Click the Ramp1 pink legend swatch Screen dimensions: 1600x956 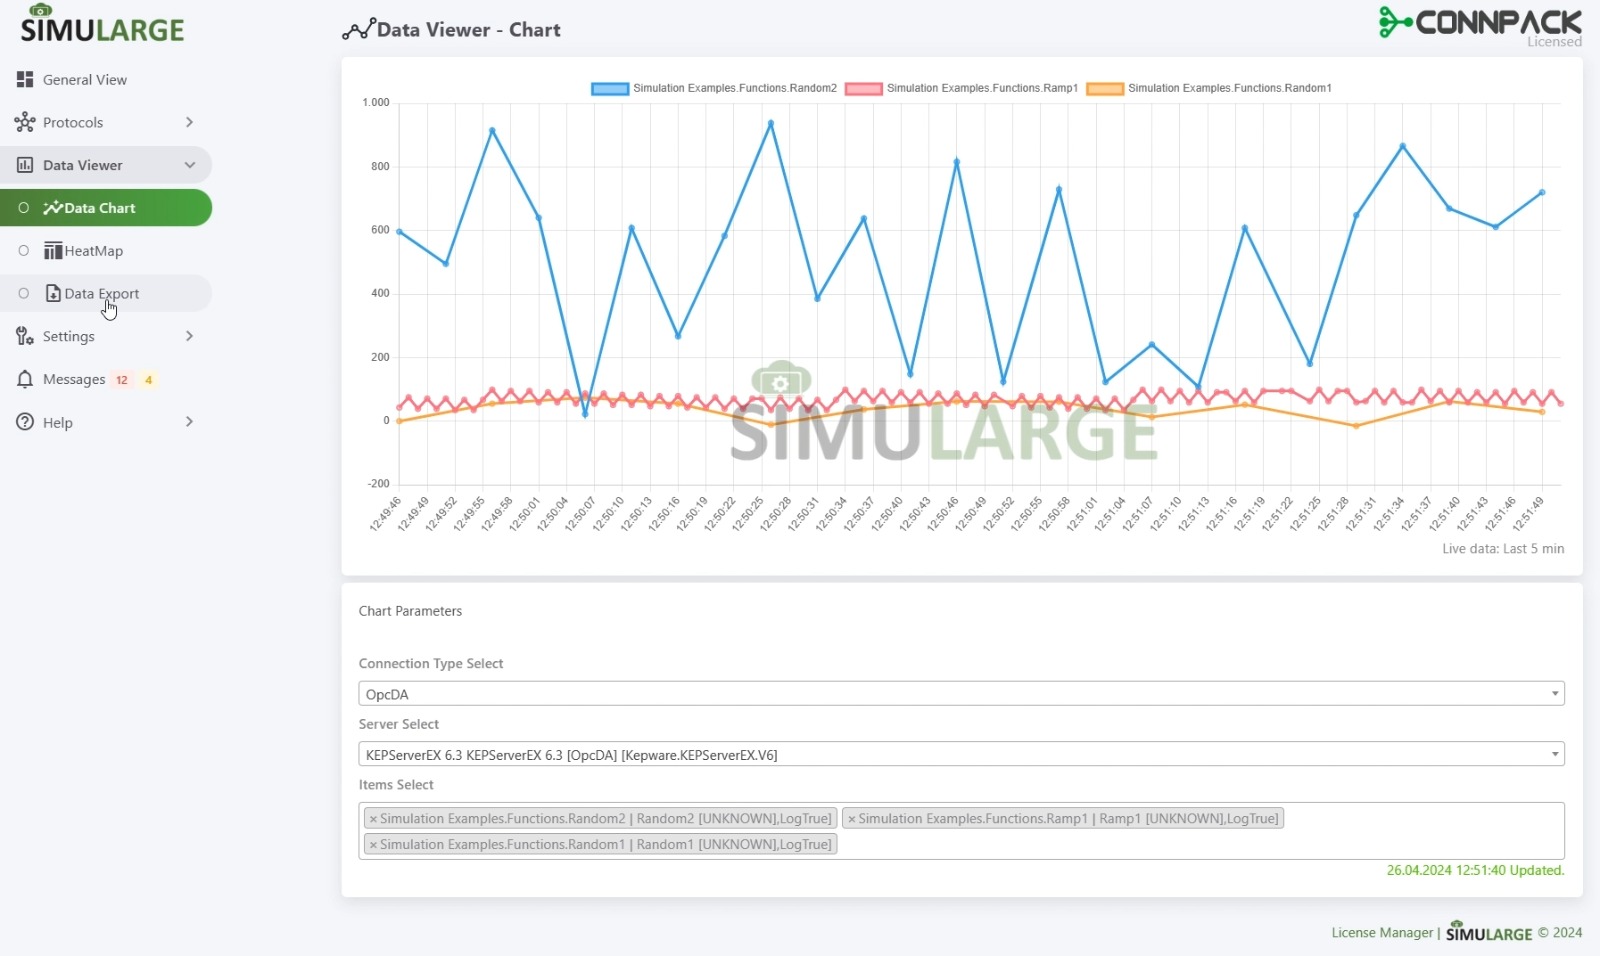coord(863,89)
